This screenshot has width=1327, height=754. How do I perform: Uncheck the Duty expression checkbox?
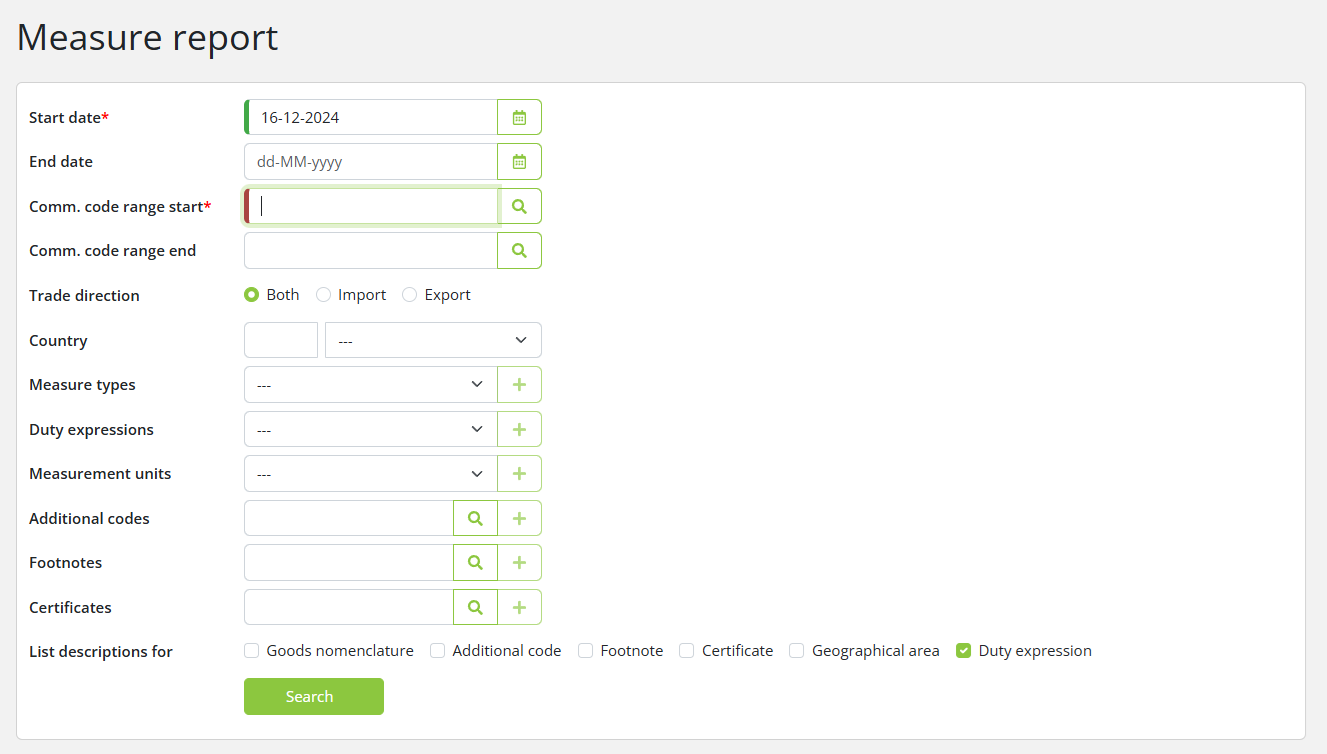pyautogui.click(x=964, y=651)
